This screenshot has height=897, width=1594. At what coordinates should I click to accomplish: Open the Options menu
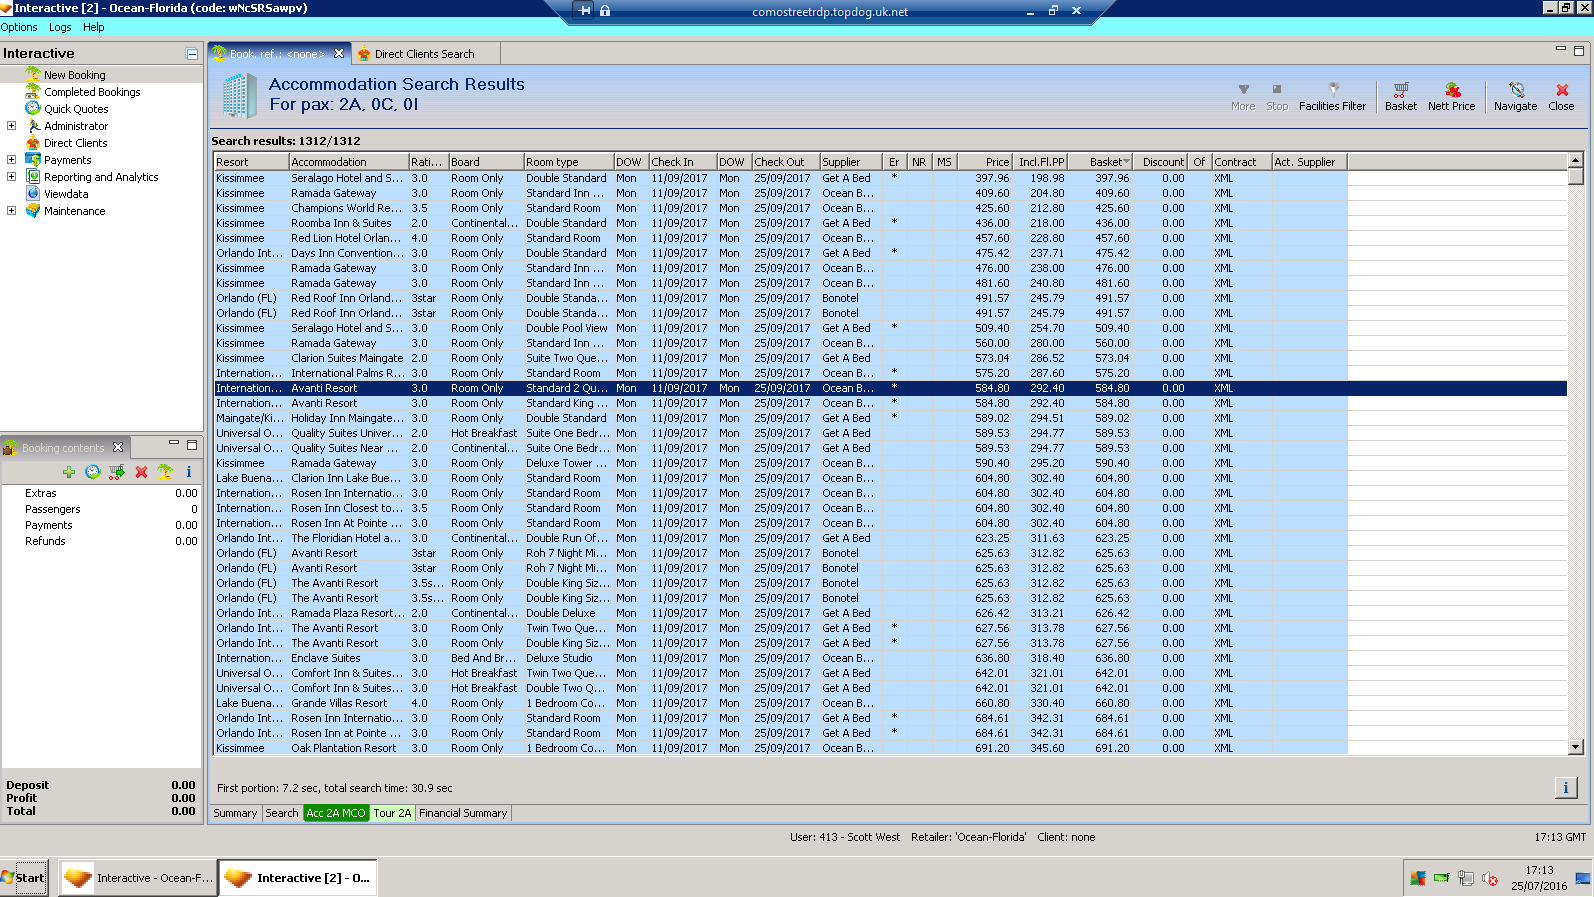click(19, 27)
